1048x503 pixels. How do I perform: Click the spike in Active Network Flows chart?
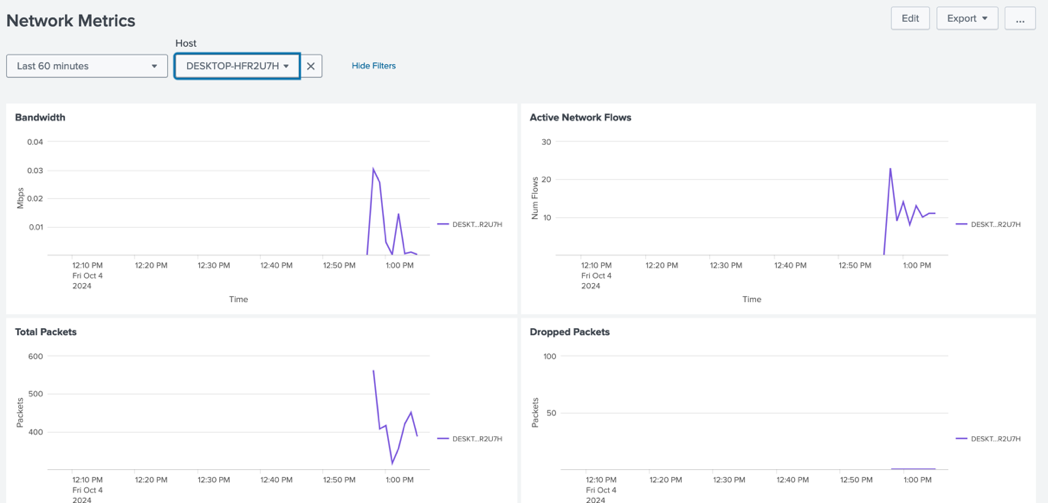890,169
